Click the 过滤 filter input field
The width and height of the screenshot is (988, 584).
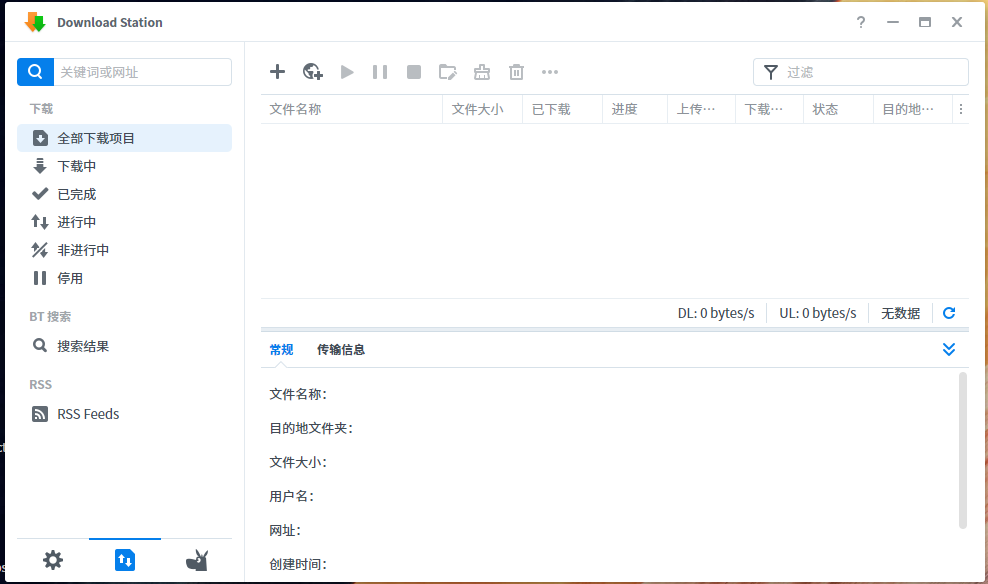tap(872, 72)
